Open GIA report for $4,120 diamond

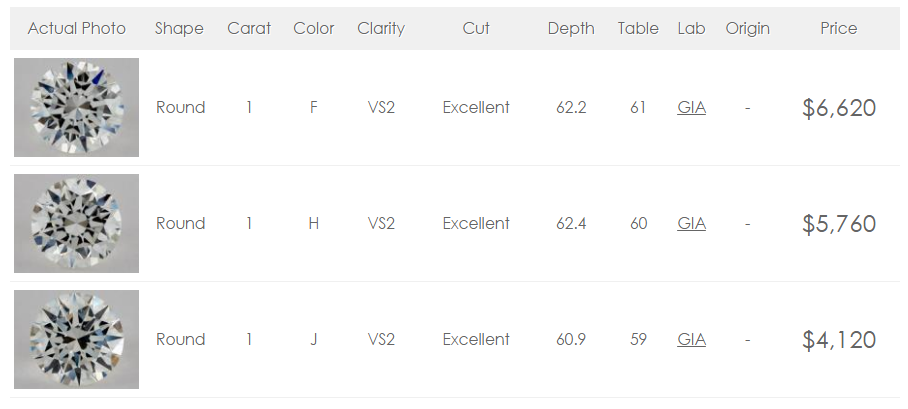(x=691, y=339)
